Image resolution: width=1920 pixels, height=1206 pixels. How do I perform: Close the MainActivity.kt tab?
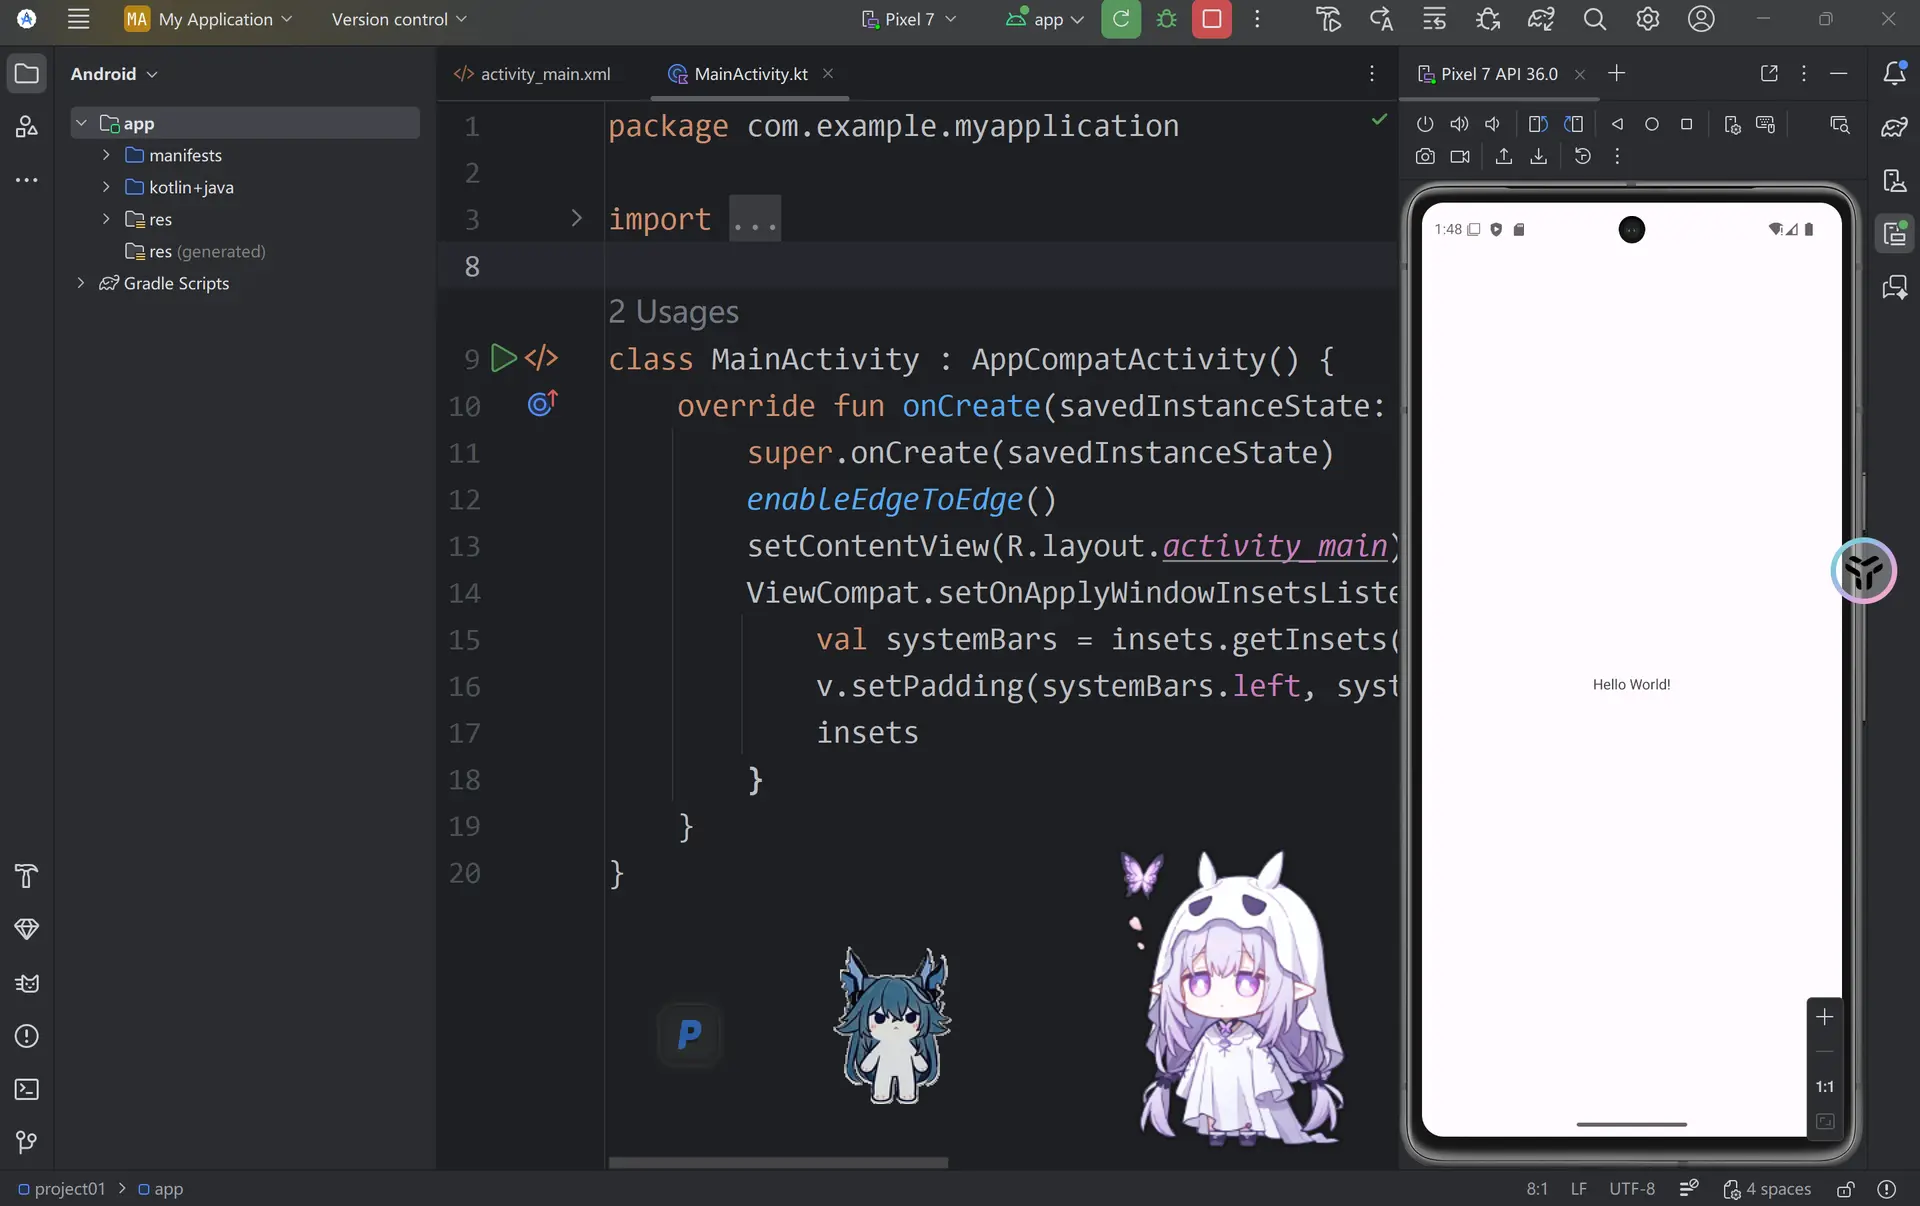coord(828,73)
